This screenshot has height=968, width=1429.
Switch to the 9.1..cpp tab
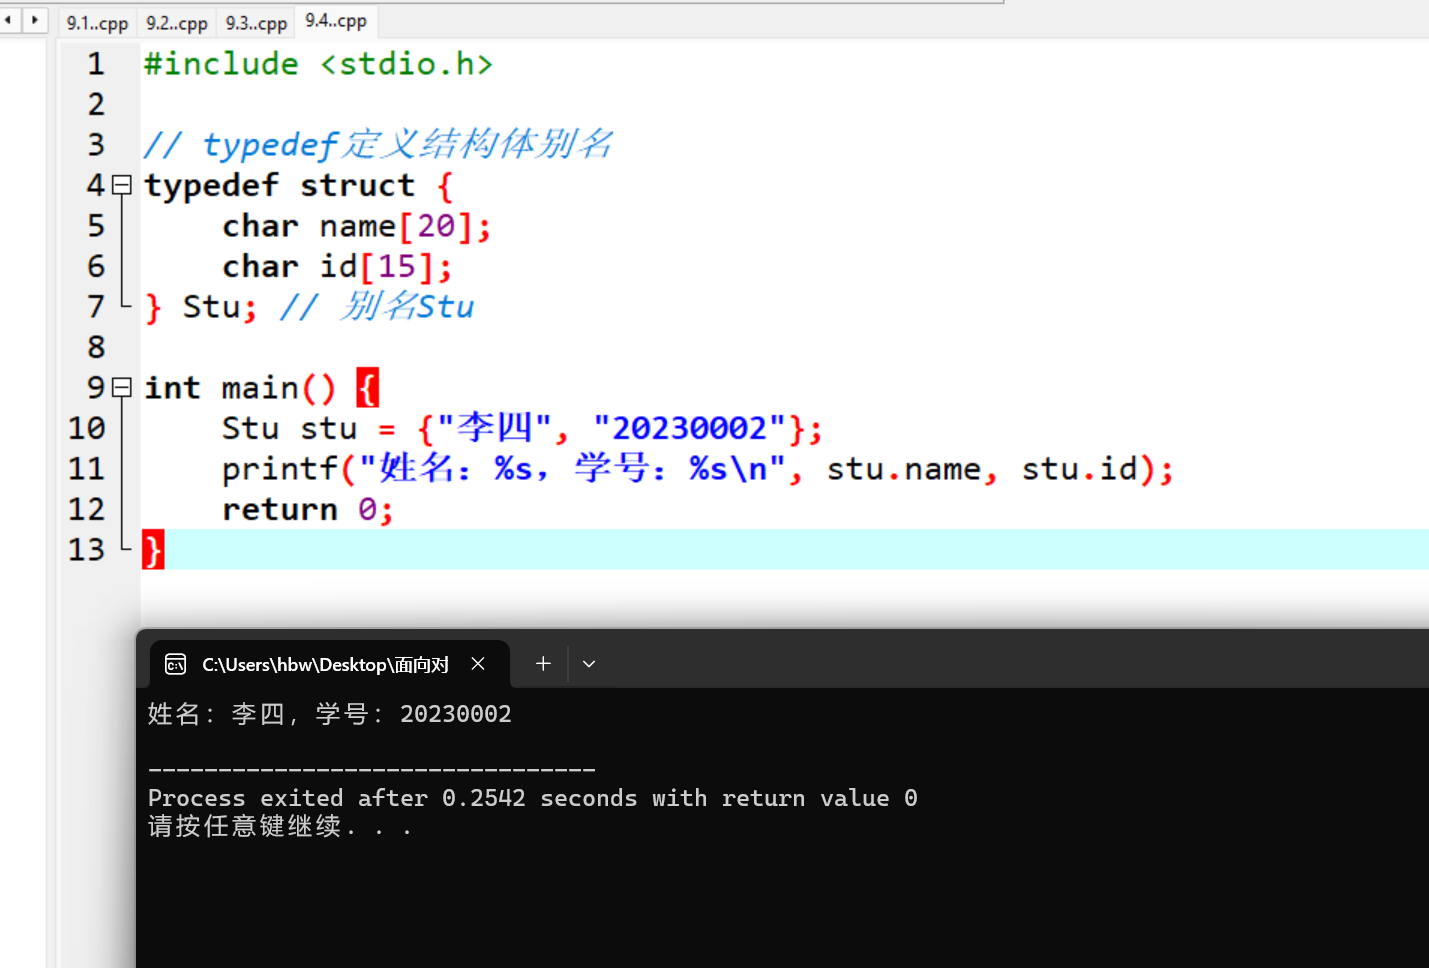pyautogui.click(x=97, y=23)
